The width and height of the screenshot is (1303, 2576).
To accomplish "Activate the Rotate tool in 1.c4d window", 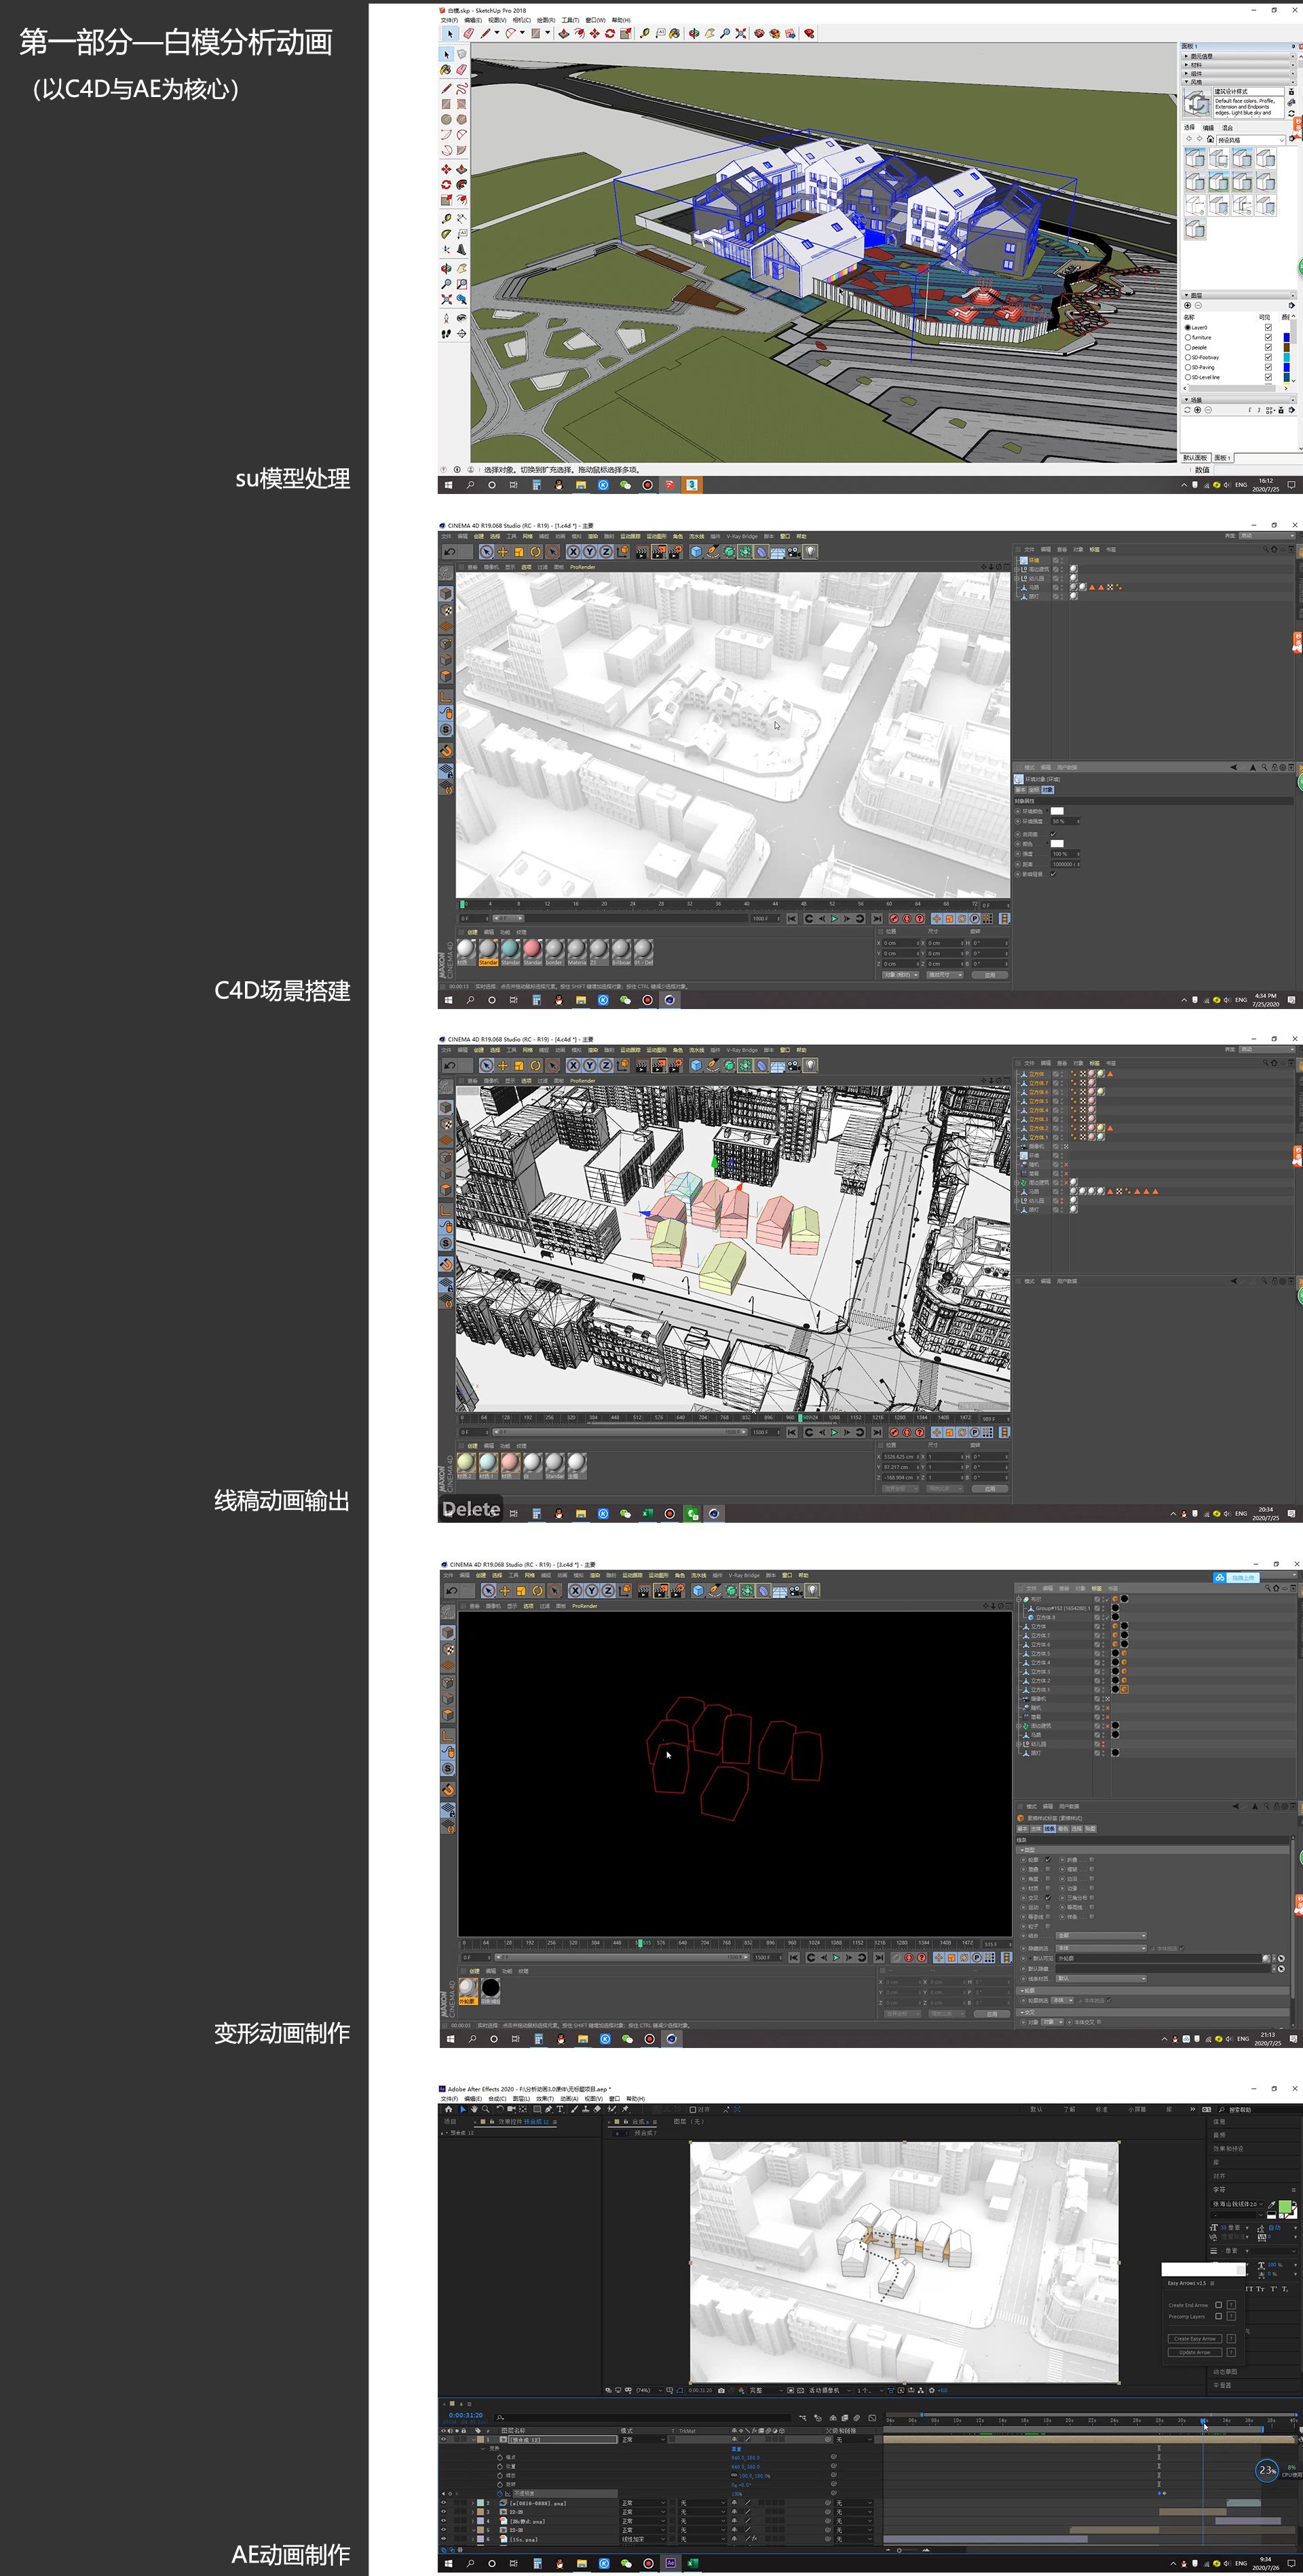I will [x=535, y=551].
